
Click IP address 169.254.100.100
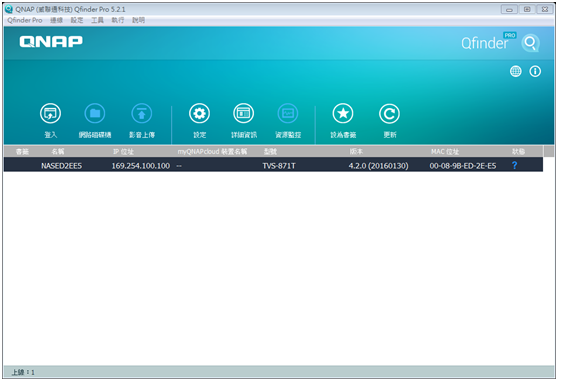coord(141,166)
